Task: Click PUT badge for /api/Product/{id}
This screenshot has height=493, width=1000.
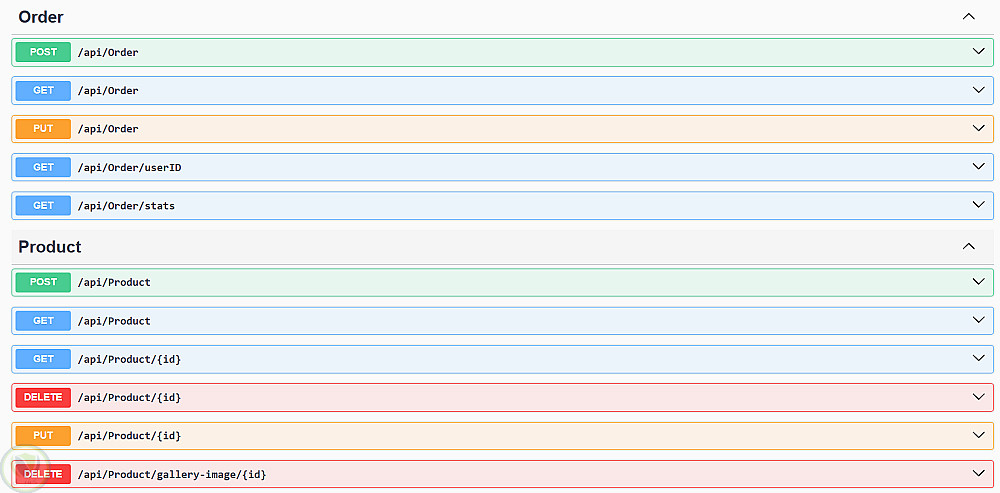Action: tap(43, 436)
